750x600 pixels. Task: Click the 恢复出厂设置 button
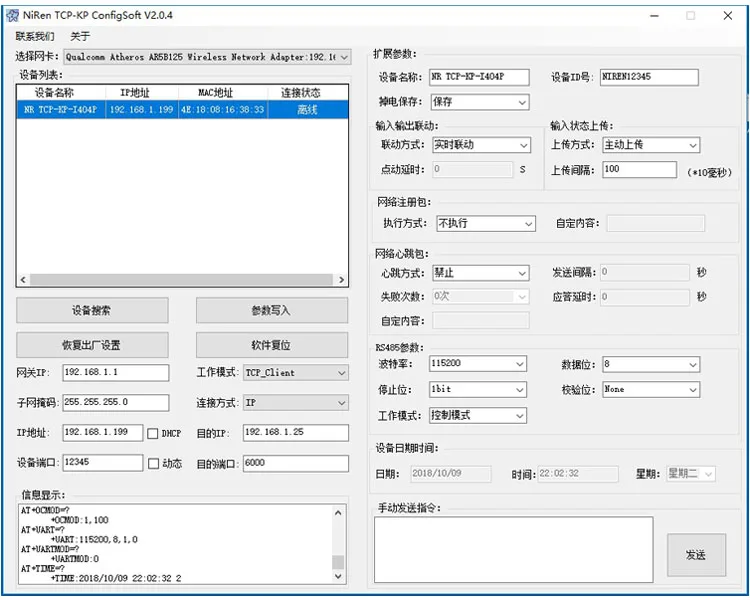[92, 345]
